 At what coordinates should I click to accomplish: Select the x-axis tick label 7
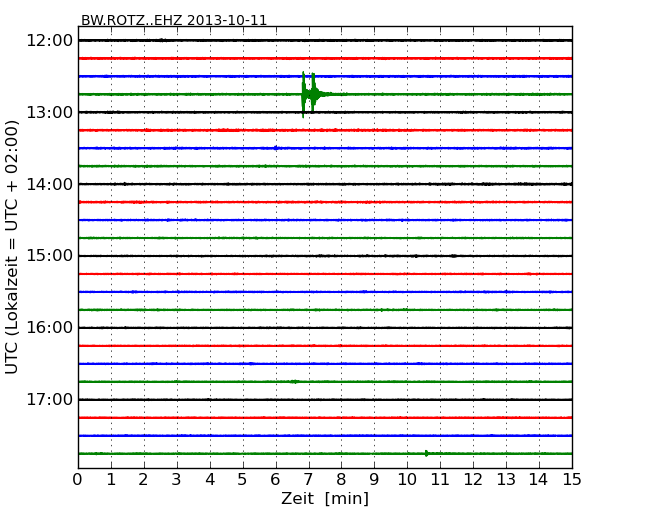[x=308, y=480]
